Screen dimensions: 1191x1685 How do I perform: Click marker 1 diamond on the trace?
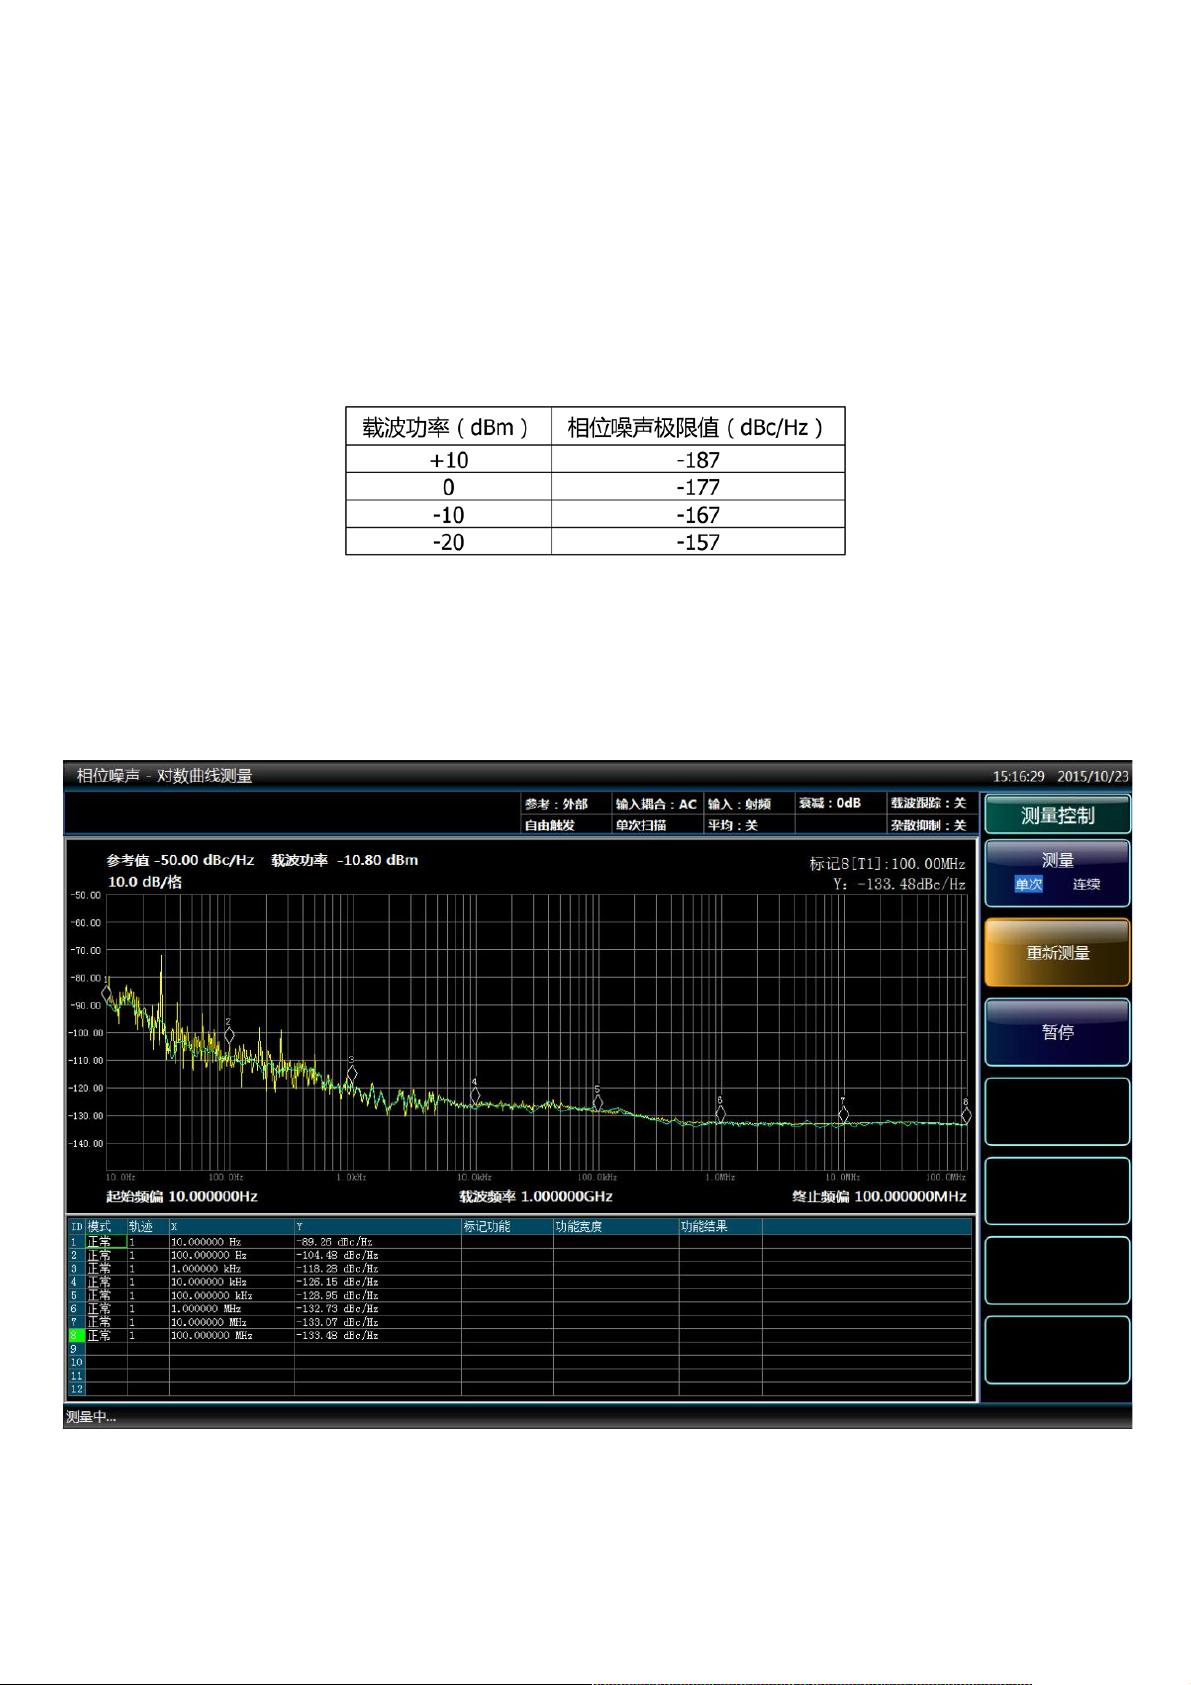(x=107, y=994)
